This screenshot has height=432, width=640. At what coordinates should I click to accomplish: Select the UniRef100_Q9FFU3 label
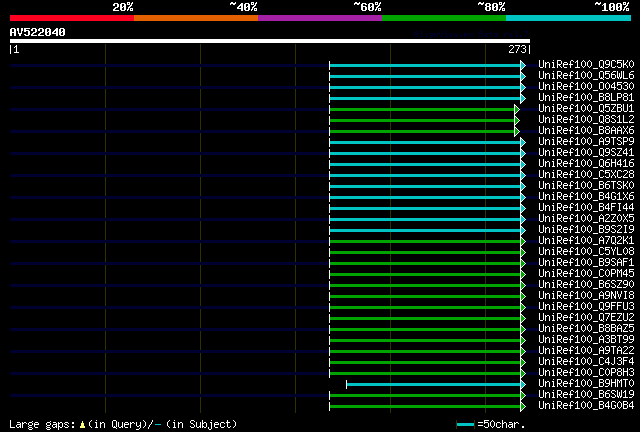pos(586,307)
